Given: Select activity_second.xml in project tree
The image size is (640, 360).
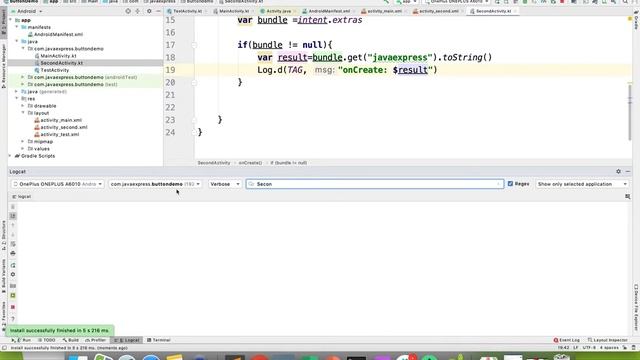Looking at the screenshot, I should tap(63, 127).
